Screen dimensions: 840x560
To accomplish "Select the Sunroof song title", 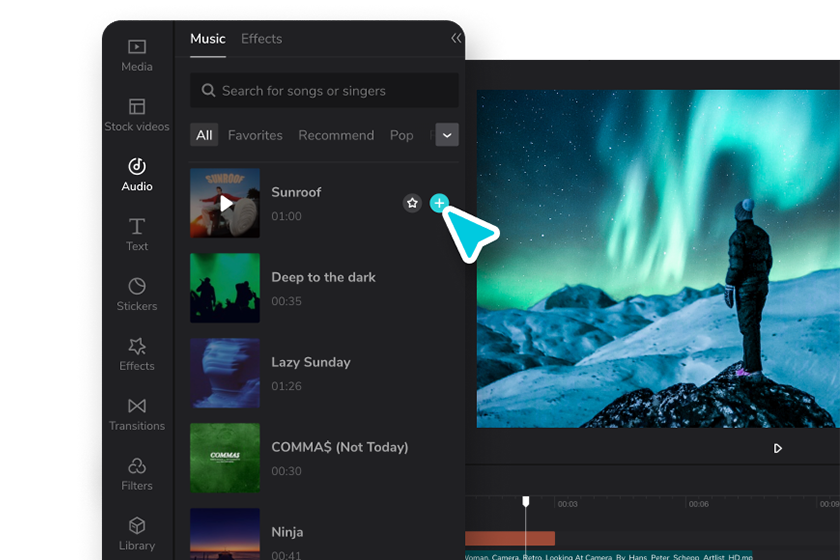I will point(296,192).
